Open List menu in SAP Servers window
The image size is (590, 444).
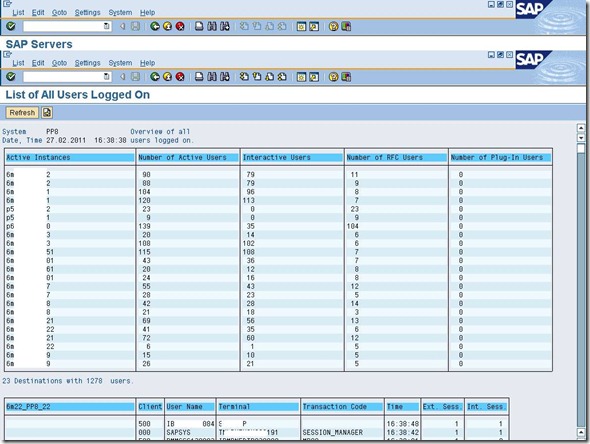coord(18,12)
